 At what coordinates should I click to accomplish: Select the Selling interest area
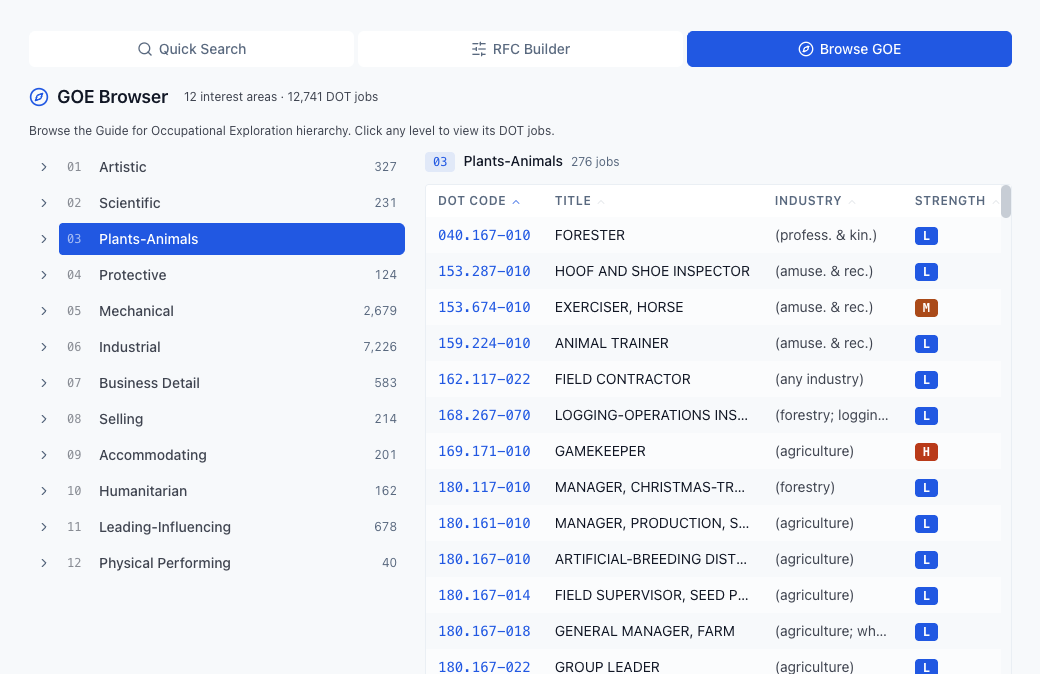(x=231, y=419)
